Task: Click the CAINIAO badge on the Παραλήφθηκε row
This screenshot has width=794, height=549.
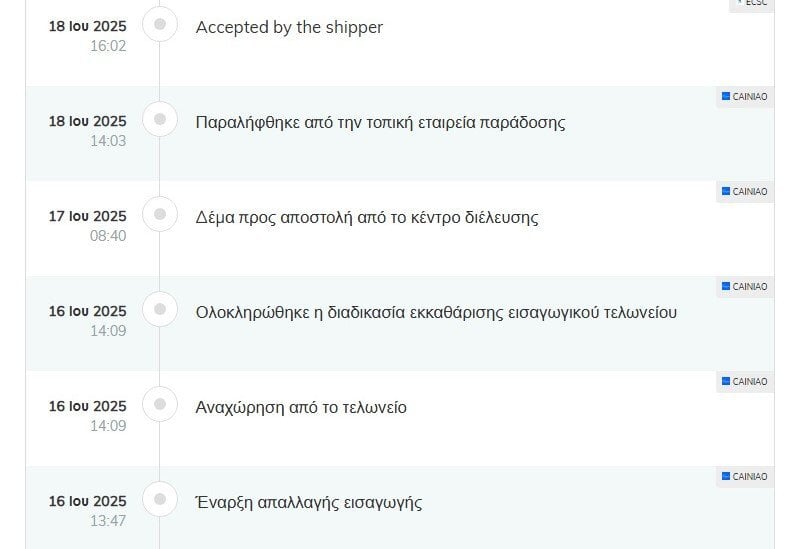Action: tap(744, 97)
